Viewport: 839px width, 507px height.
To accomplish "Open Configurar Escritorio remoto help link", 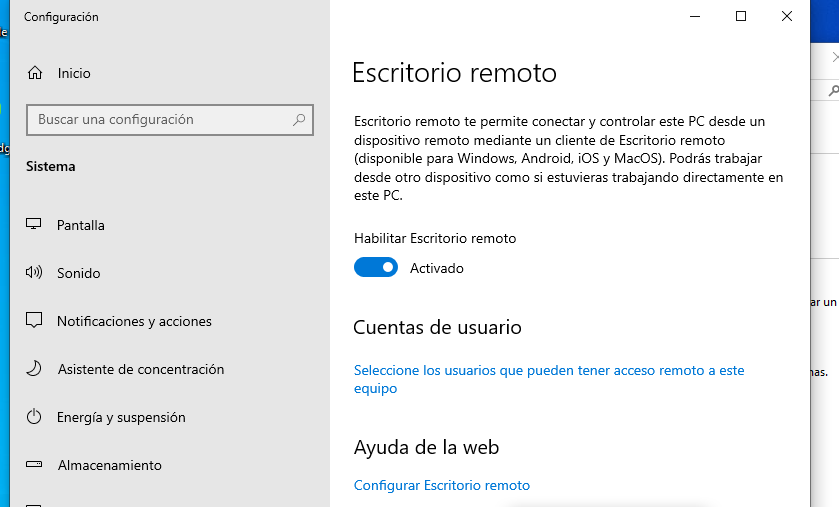I will 442,486.
